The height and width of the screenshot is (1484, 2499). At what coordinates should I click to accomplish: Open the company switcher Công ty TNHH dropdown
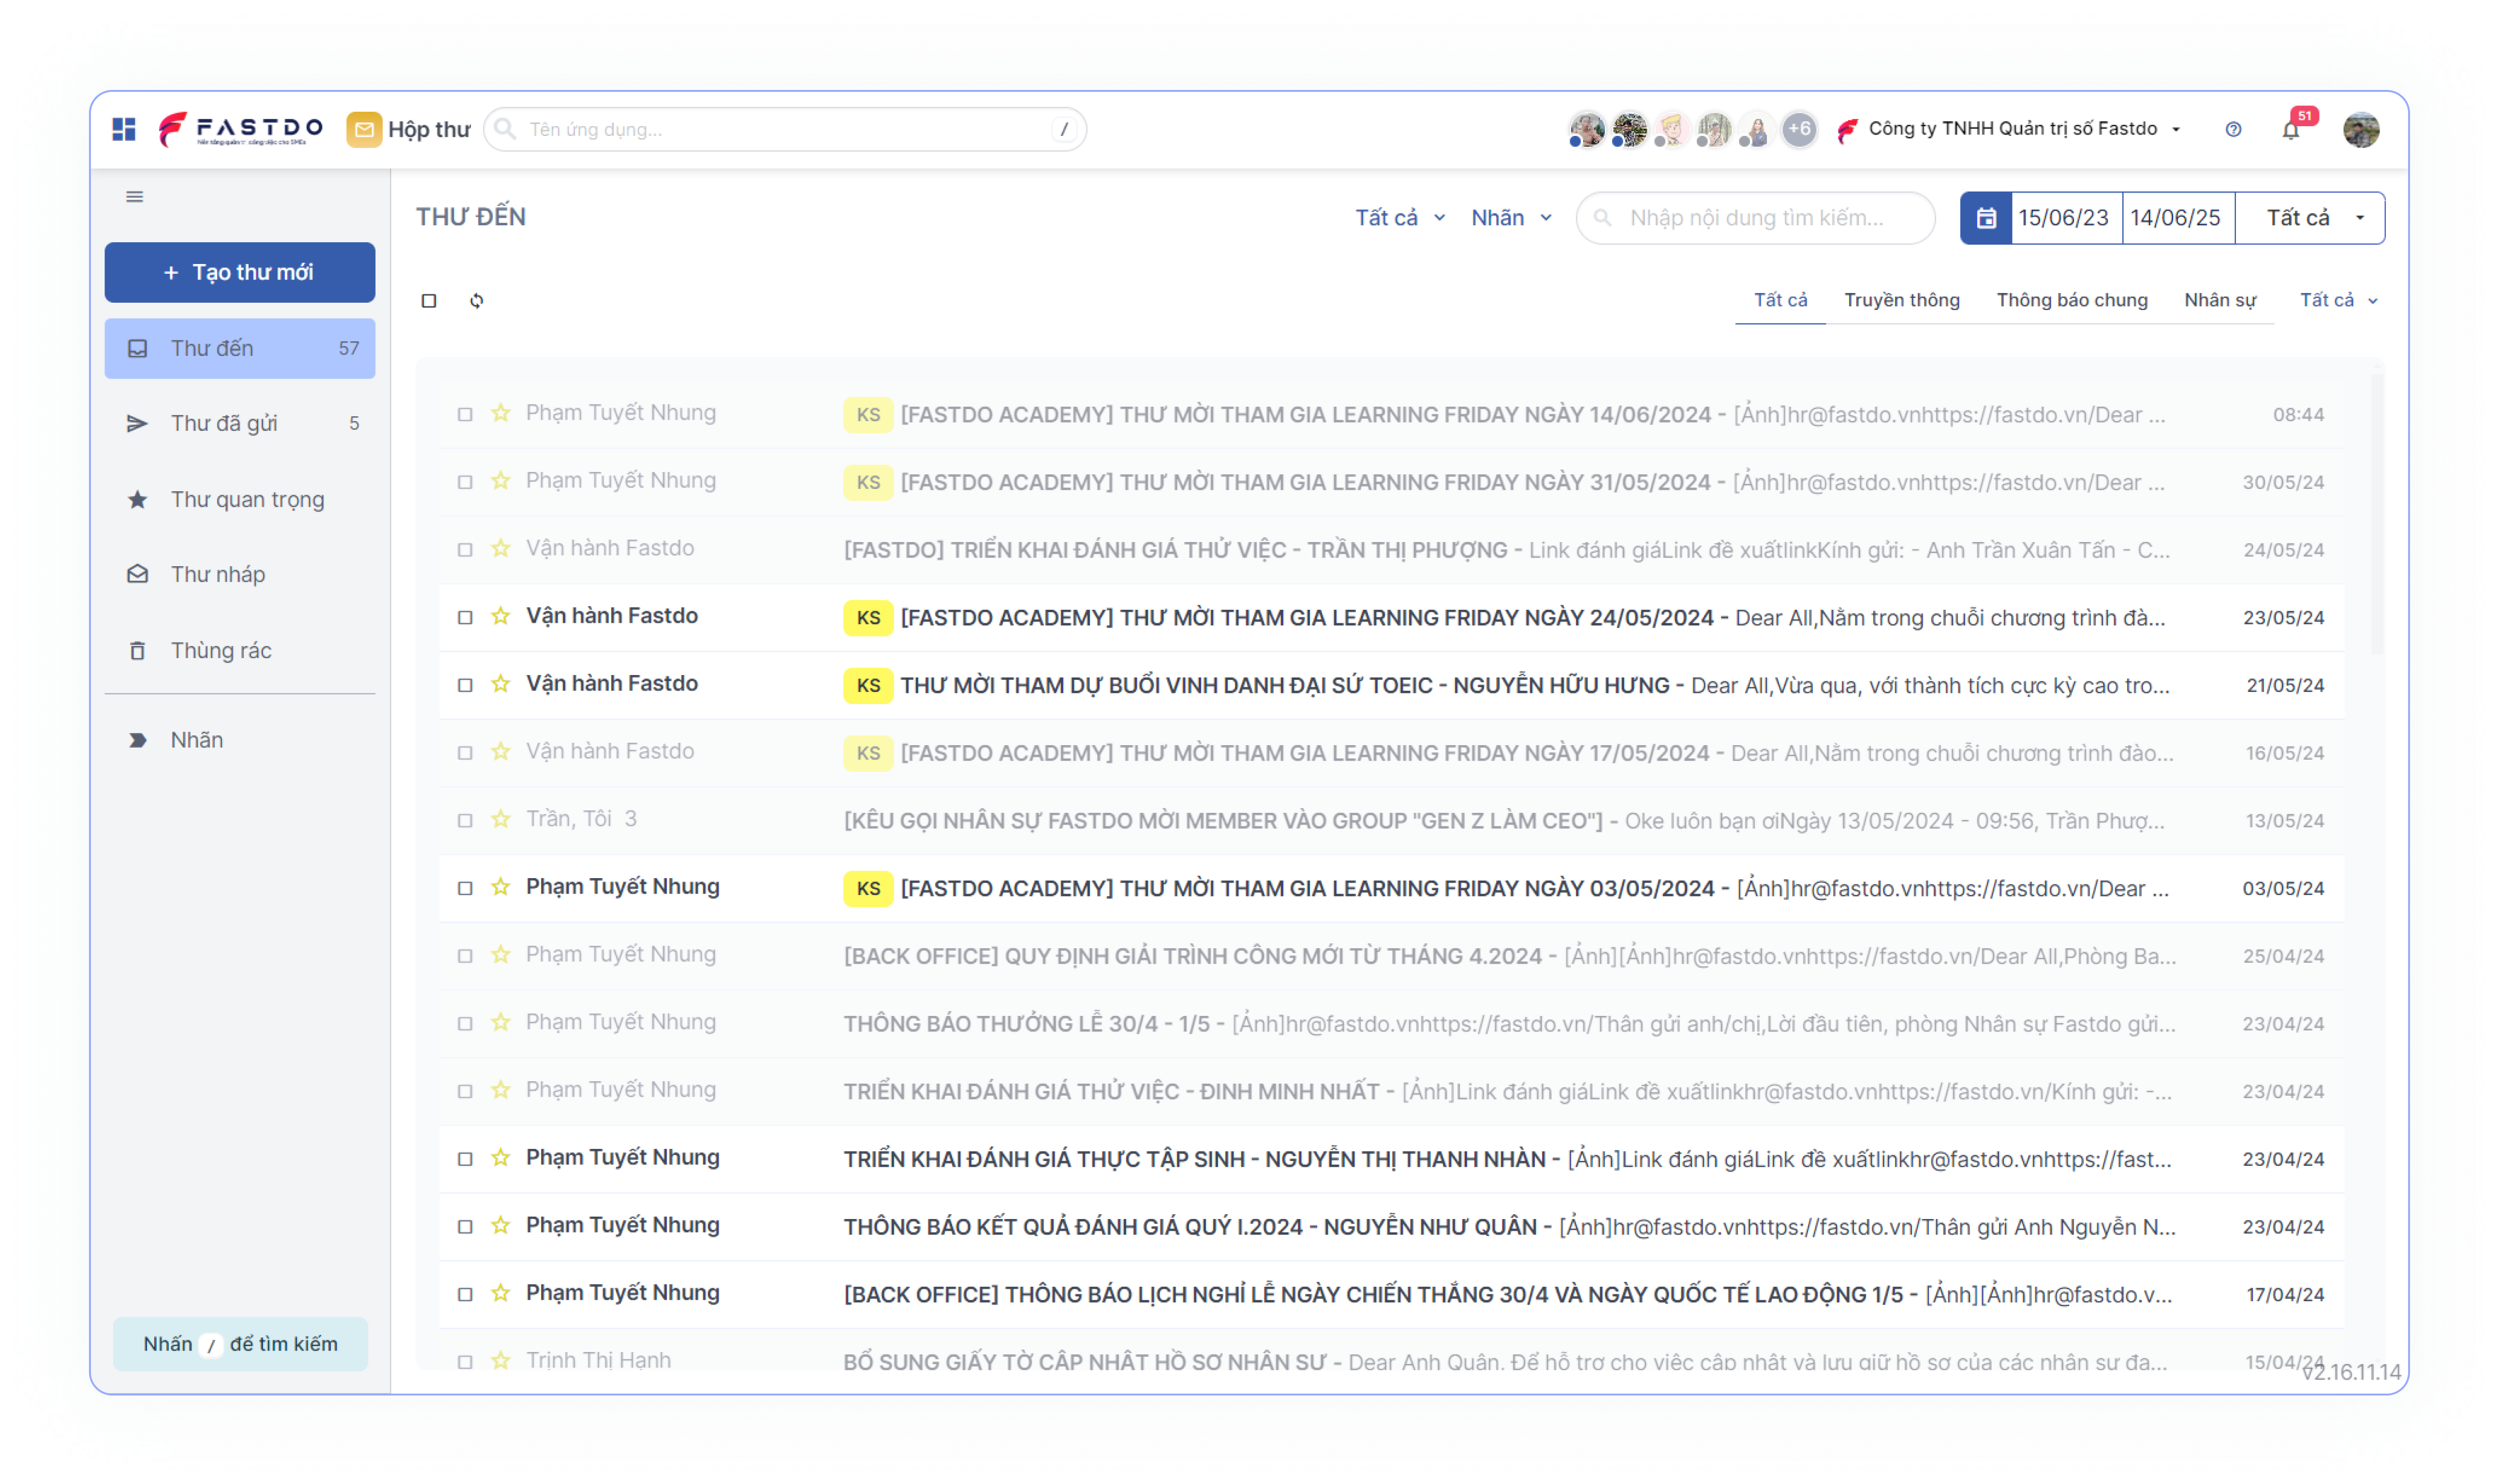point(2010,129)
